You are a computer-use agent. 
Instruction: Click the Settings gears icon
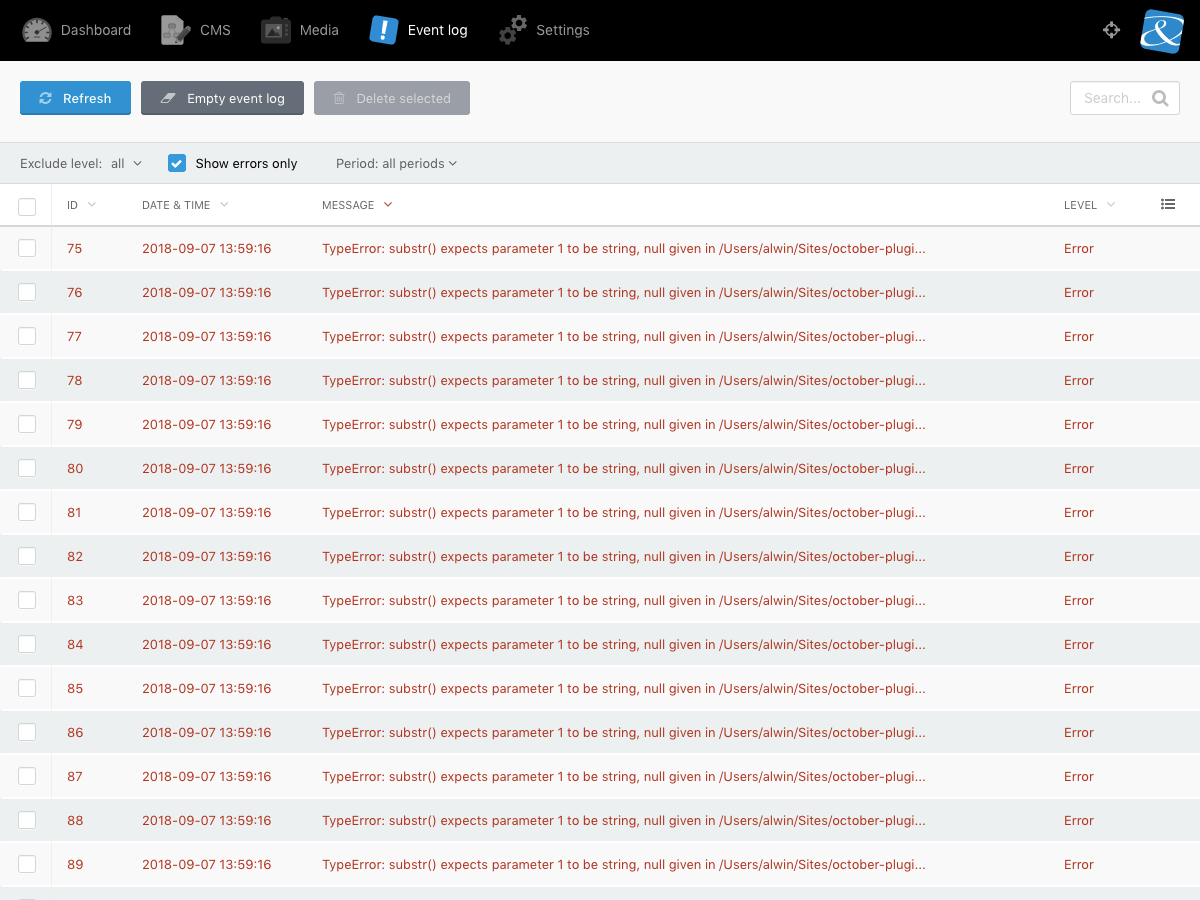pos(513,30)
